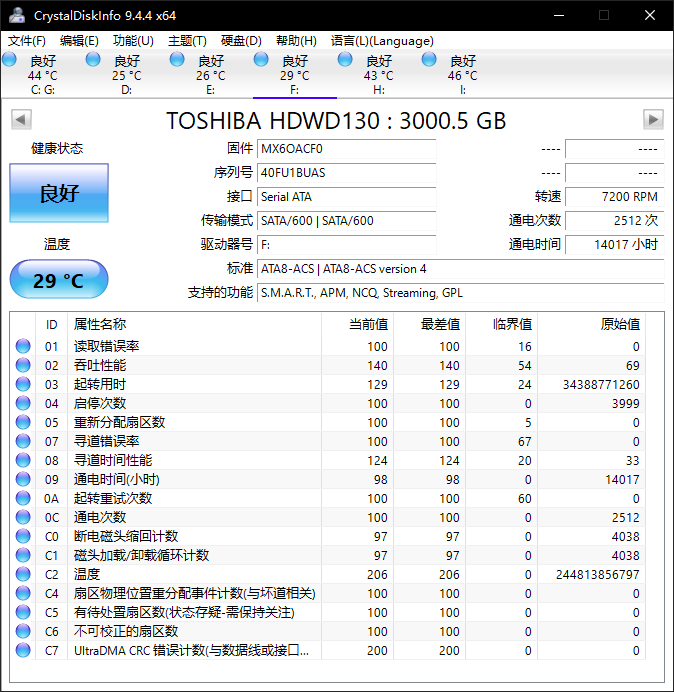This screenshot has width=674, height=692.
Task: Click status orb of attribute 02 吞吐性能
Action: pos(23,365)
